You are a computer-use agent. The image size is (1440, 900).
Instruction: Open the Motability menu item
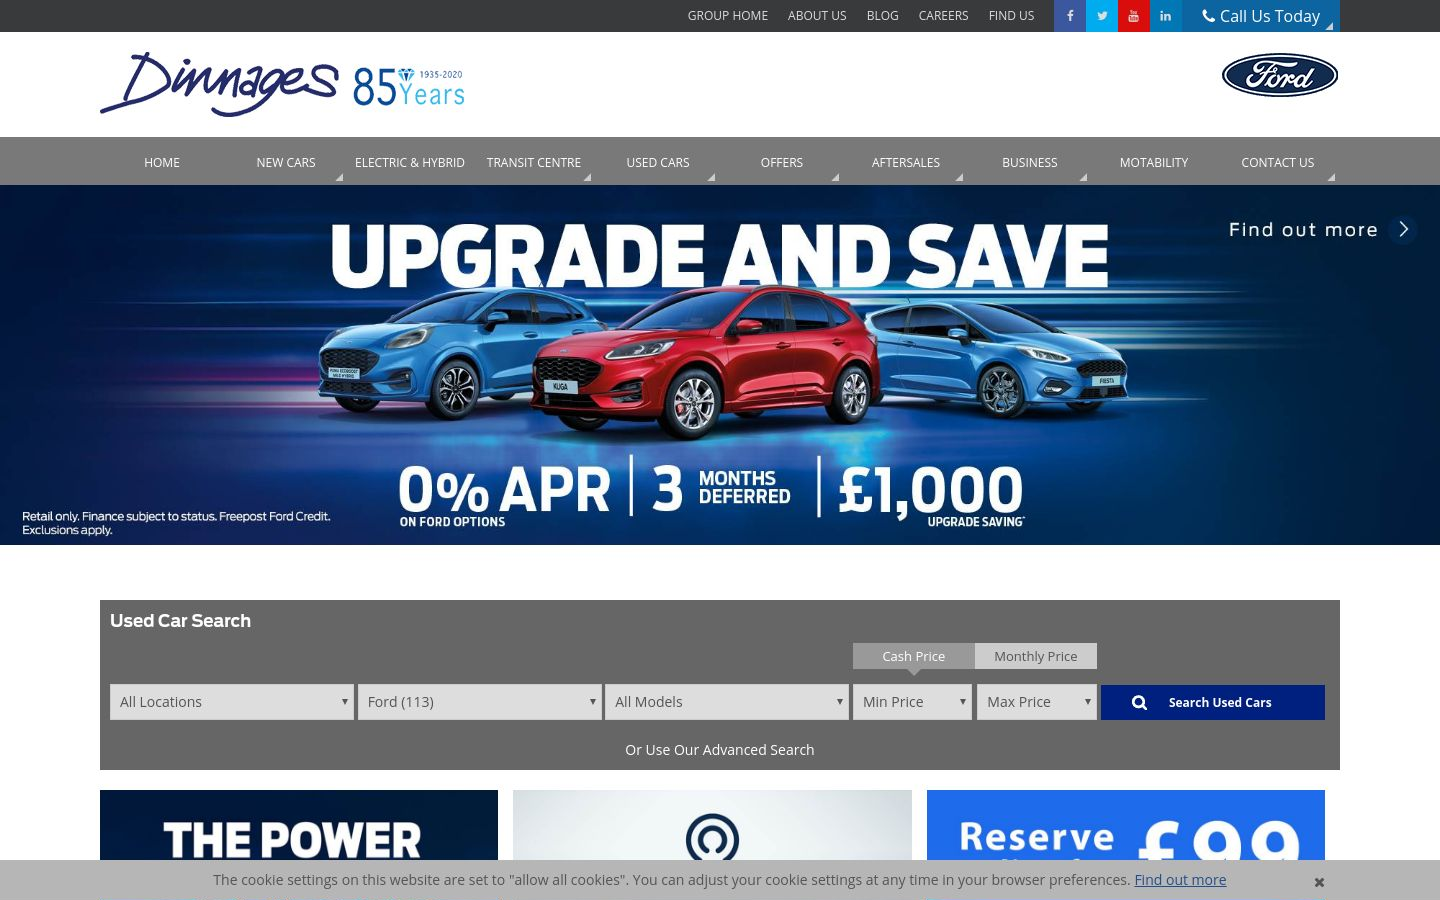coord(1154,162)
